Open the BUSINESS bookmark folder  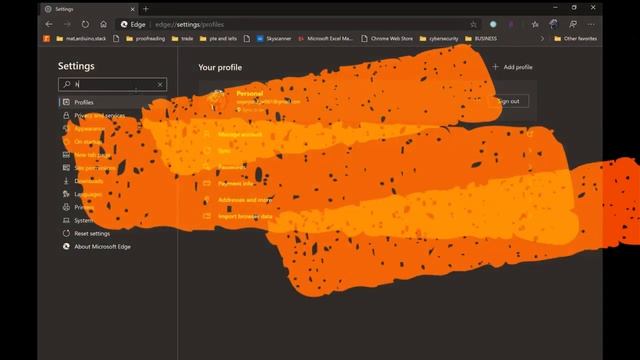pyautogui.click(x=481, y=38)
